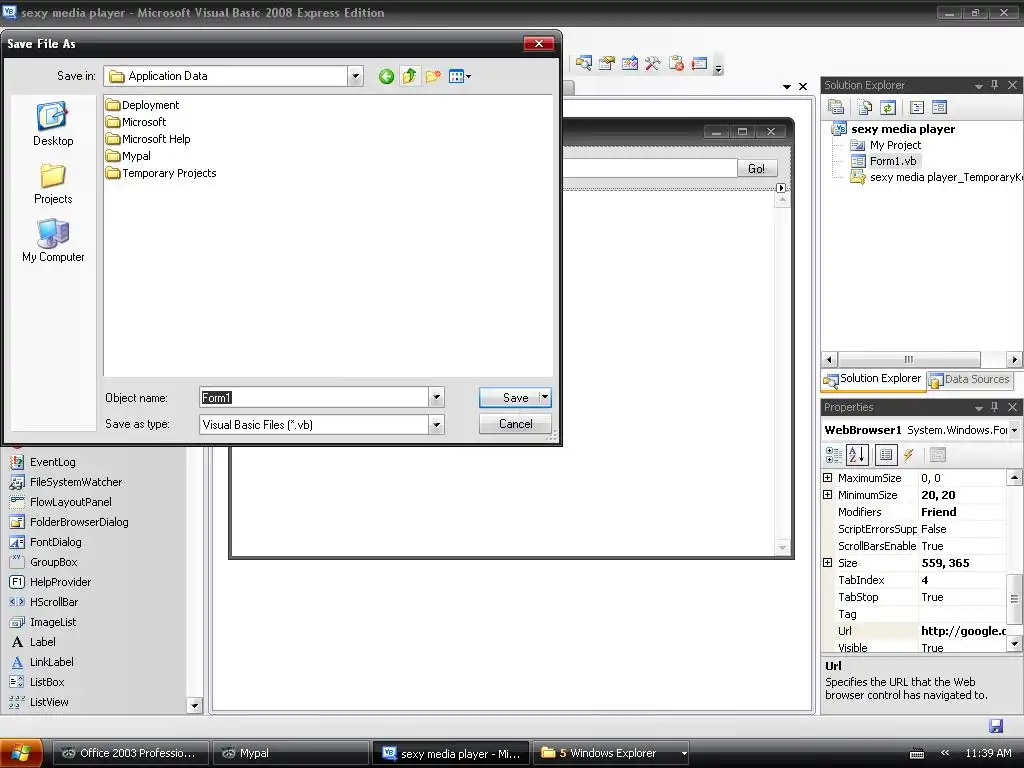This screenshot has height=768, width=1024.
Task: Click Solution Explorer Properties button icon
Action: tap(836, 107)
